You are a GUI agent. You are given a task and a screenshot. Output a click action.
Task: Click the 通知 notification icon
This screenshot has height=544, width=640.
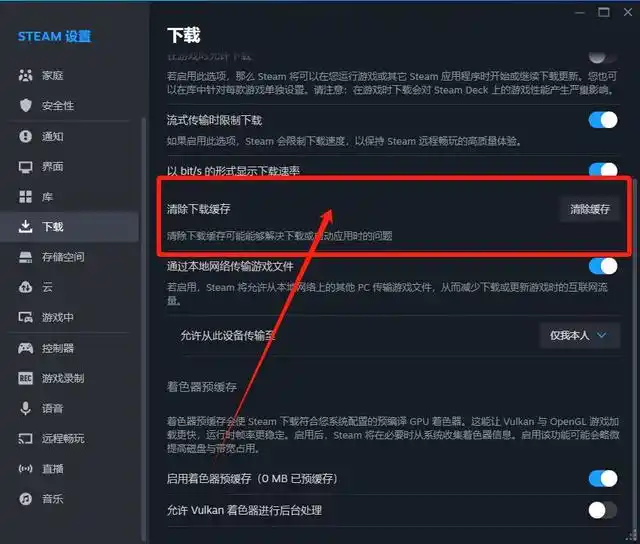click(x=25, y=136)
